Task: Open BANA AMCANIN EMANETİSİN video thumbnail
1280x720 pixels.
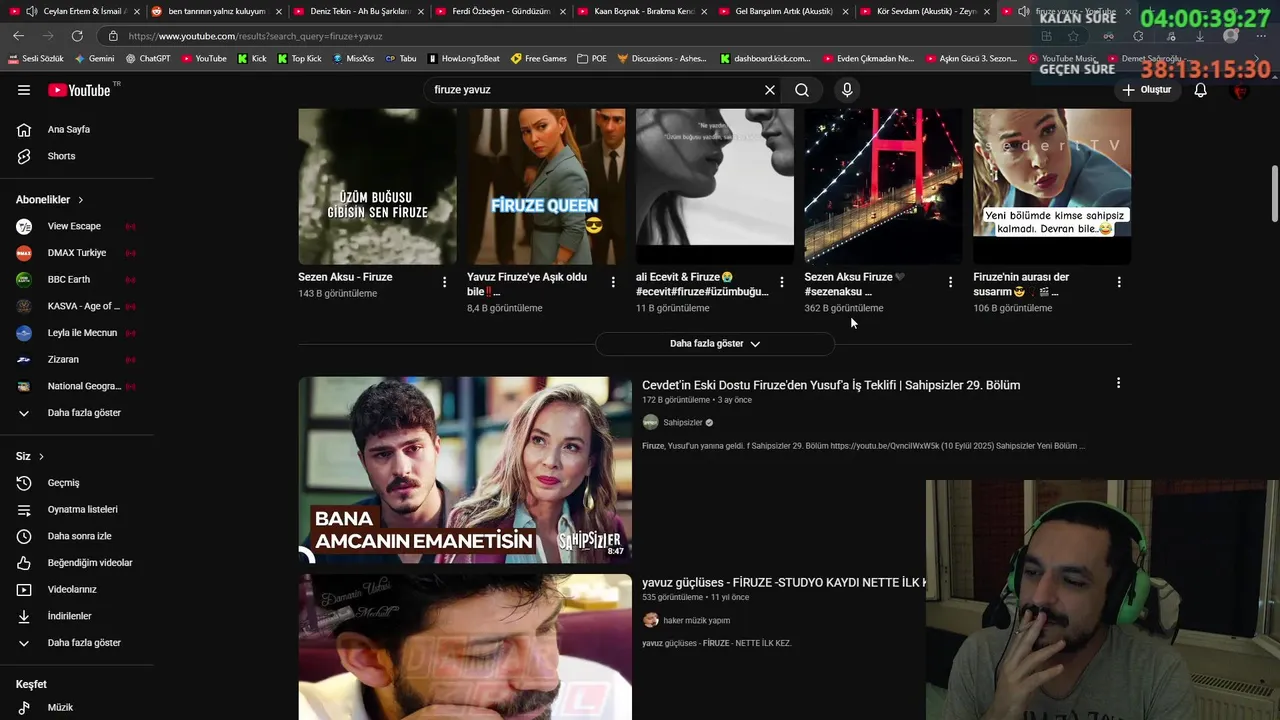Action: [465, 470]
